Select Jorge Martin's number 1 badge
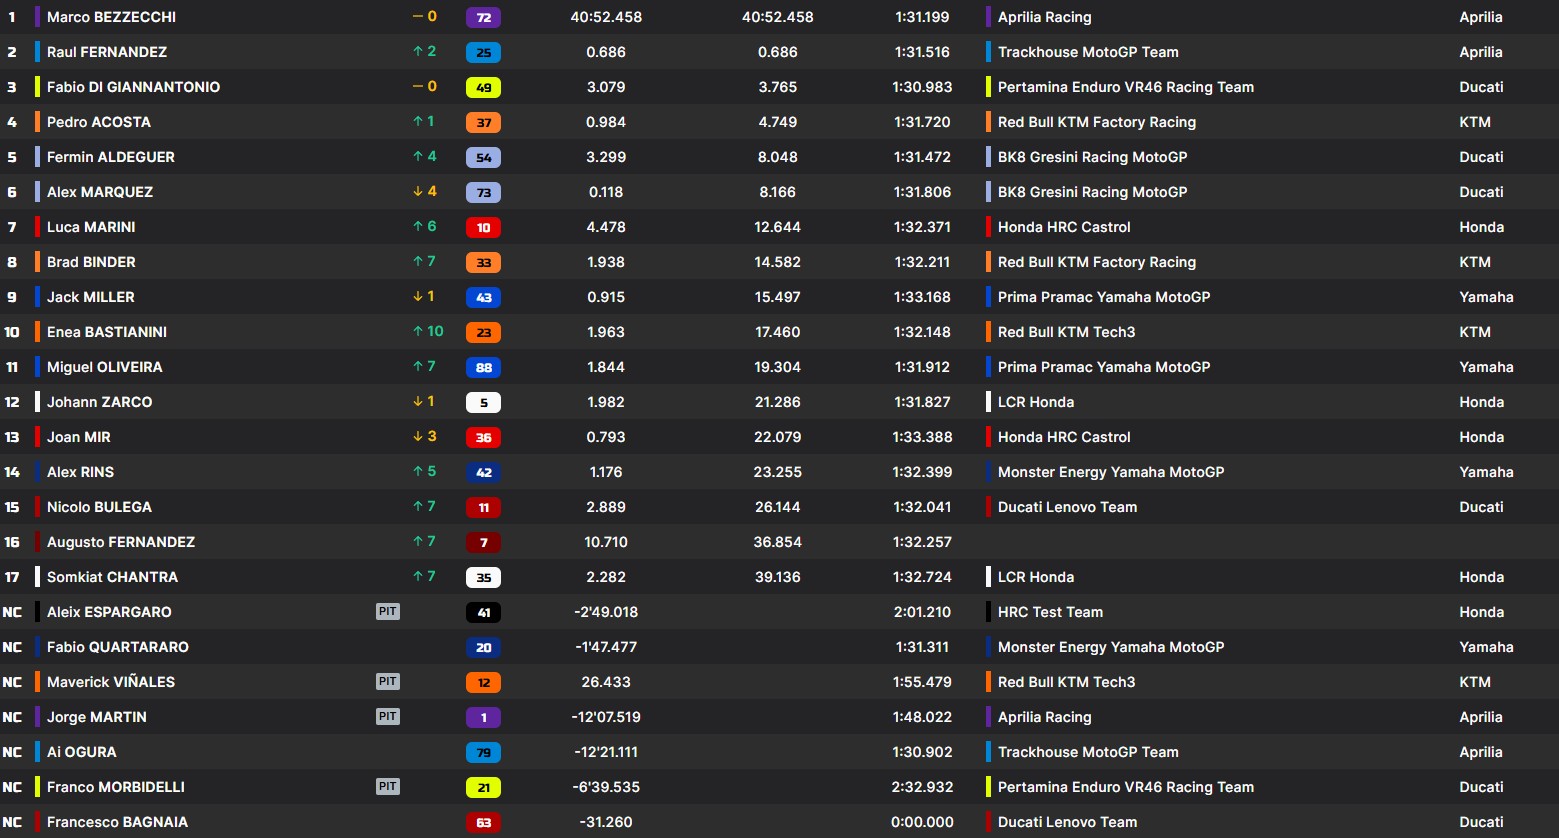The height and width of the screenshot is (838, 1559). (x=483, y=717)
